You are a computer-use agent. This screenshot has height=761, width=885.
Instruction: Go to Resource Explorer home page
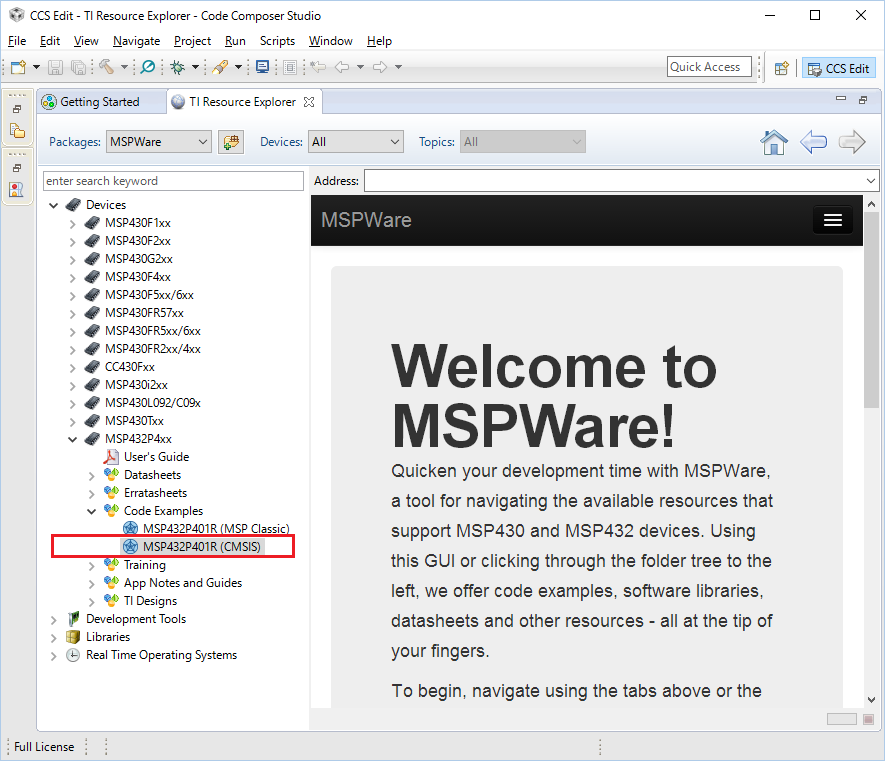[774, 142]
